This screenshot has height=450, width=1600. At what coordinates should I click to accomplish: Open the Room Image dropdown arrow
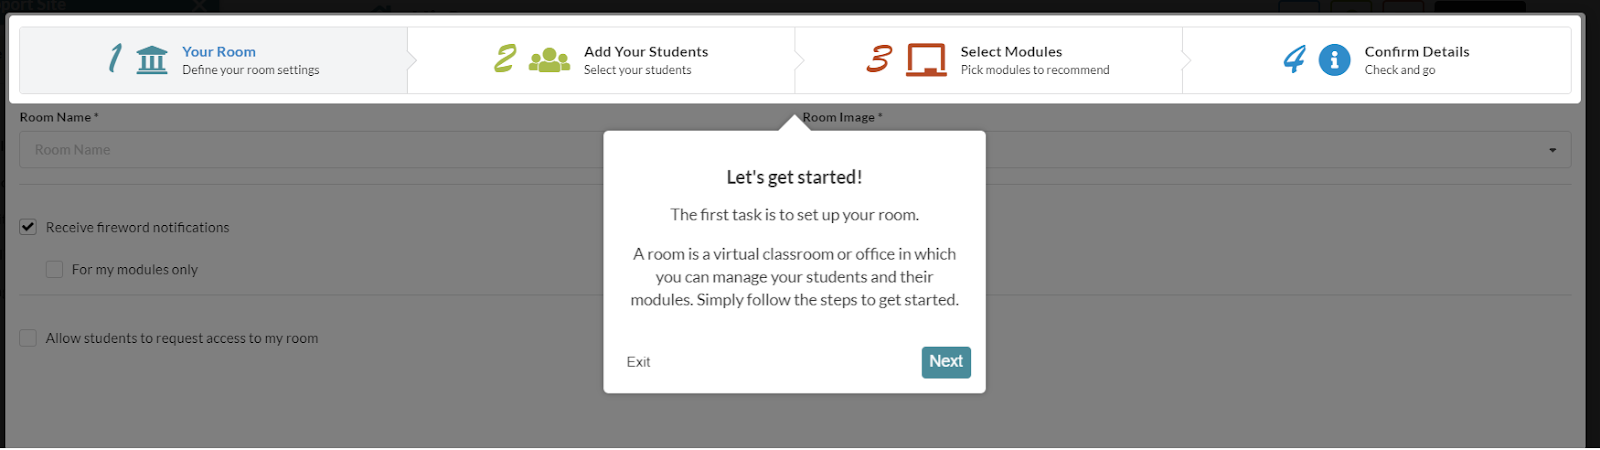click(x=1552, y=150)
